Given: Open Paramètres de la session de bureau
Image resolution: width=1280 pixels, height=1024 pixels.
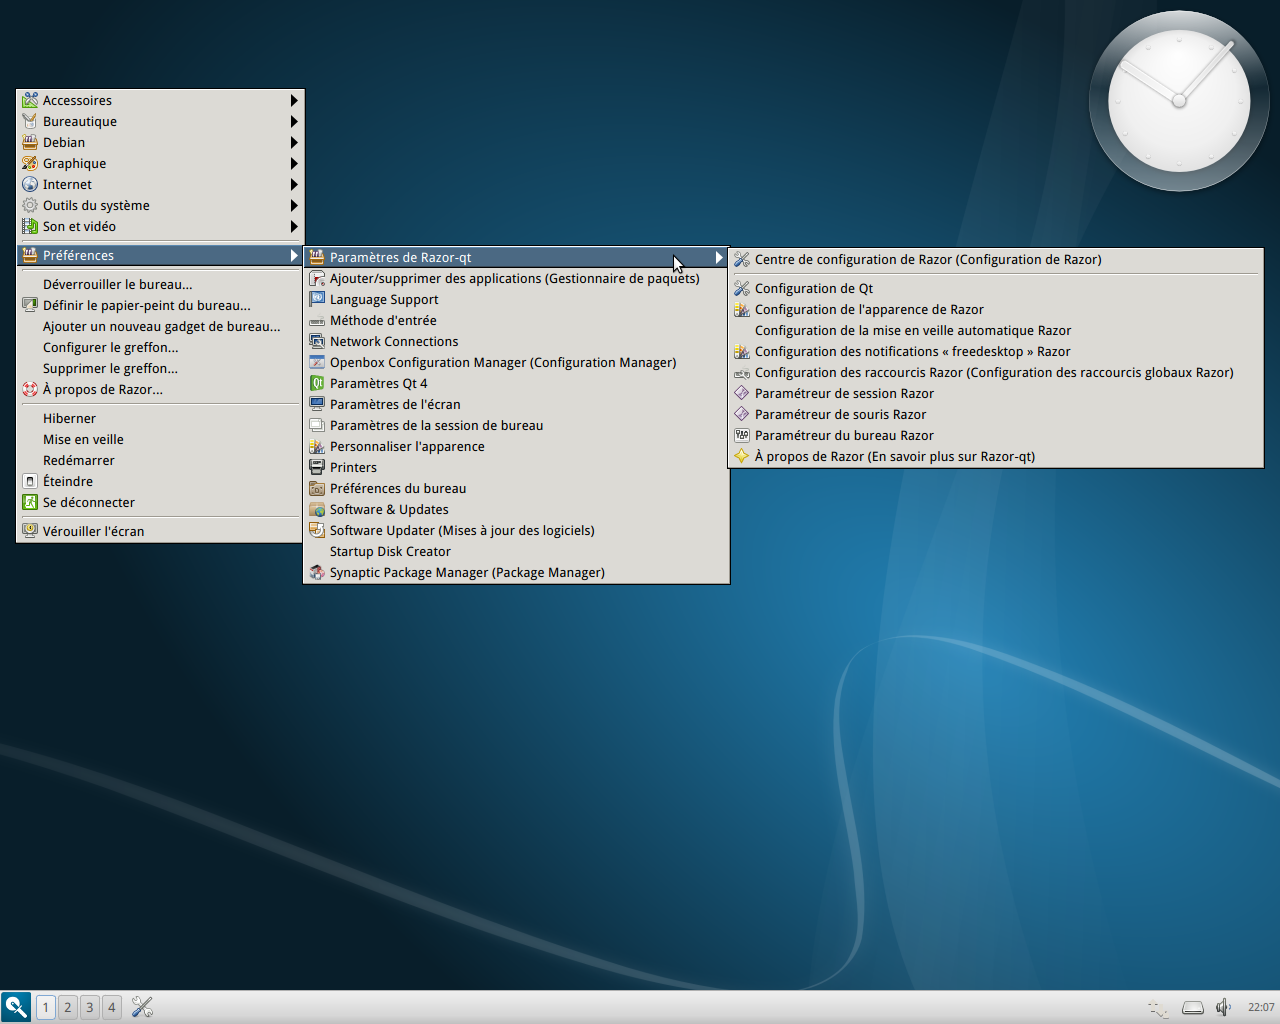Looking at the screenshot, I should coord(516,425).
